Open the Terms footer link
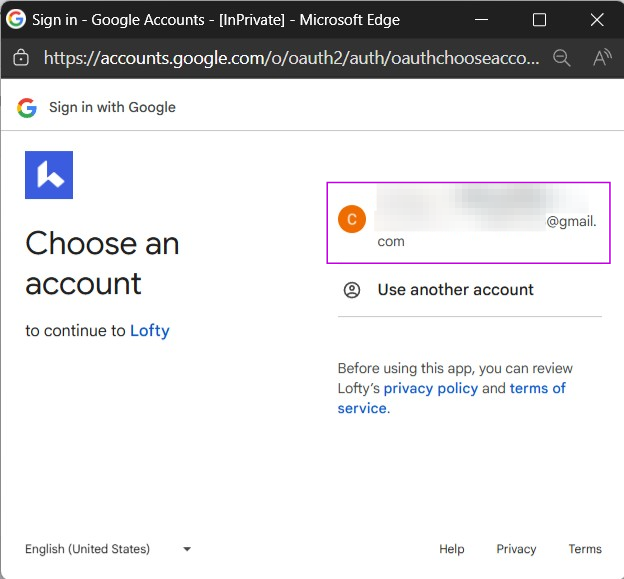624x579 pixels. 585,549
